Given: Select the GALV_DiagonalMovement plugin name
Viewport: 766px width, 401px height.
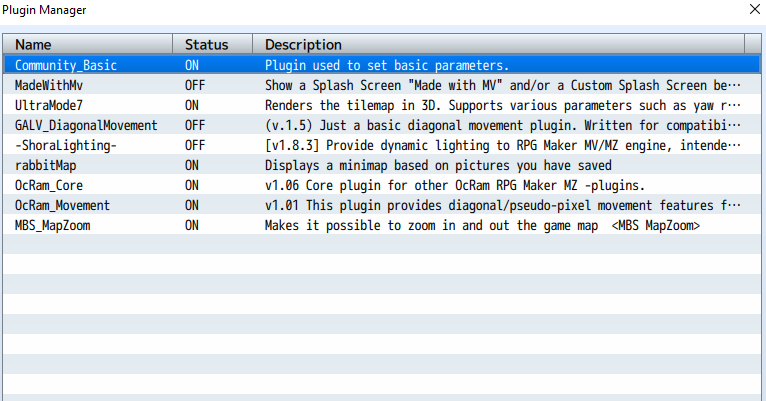Looking at the screenshot, I should (x=86, y=126).
